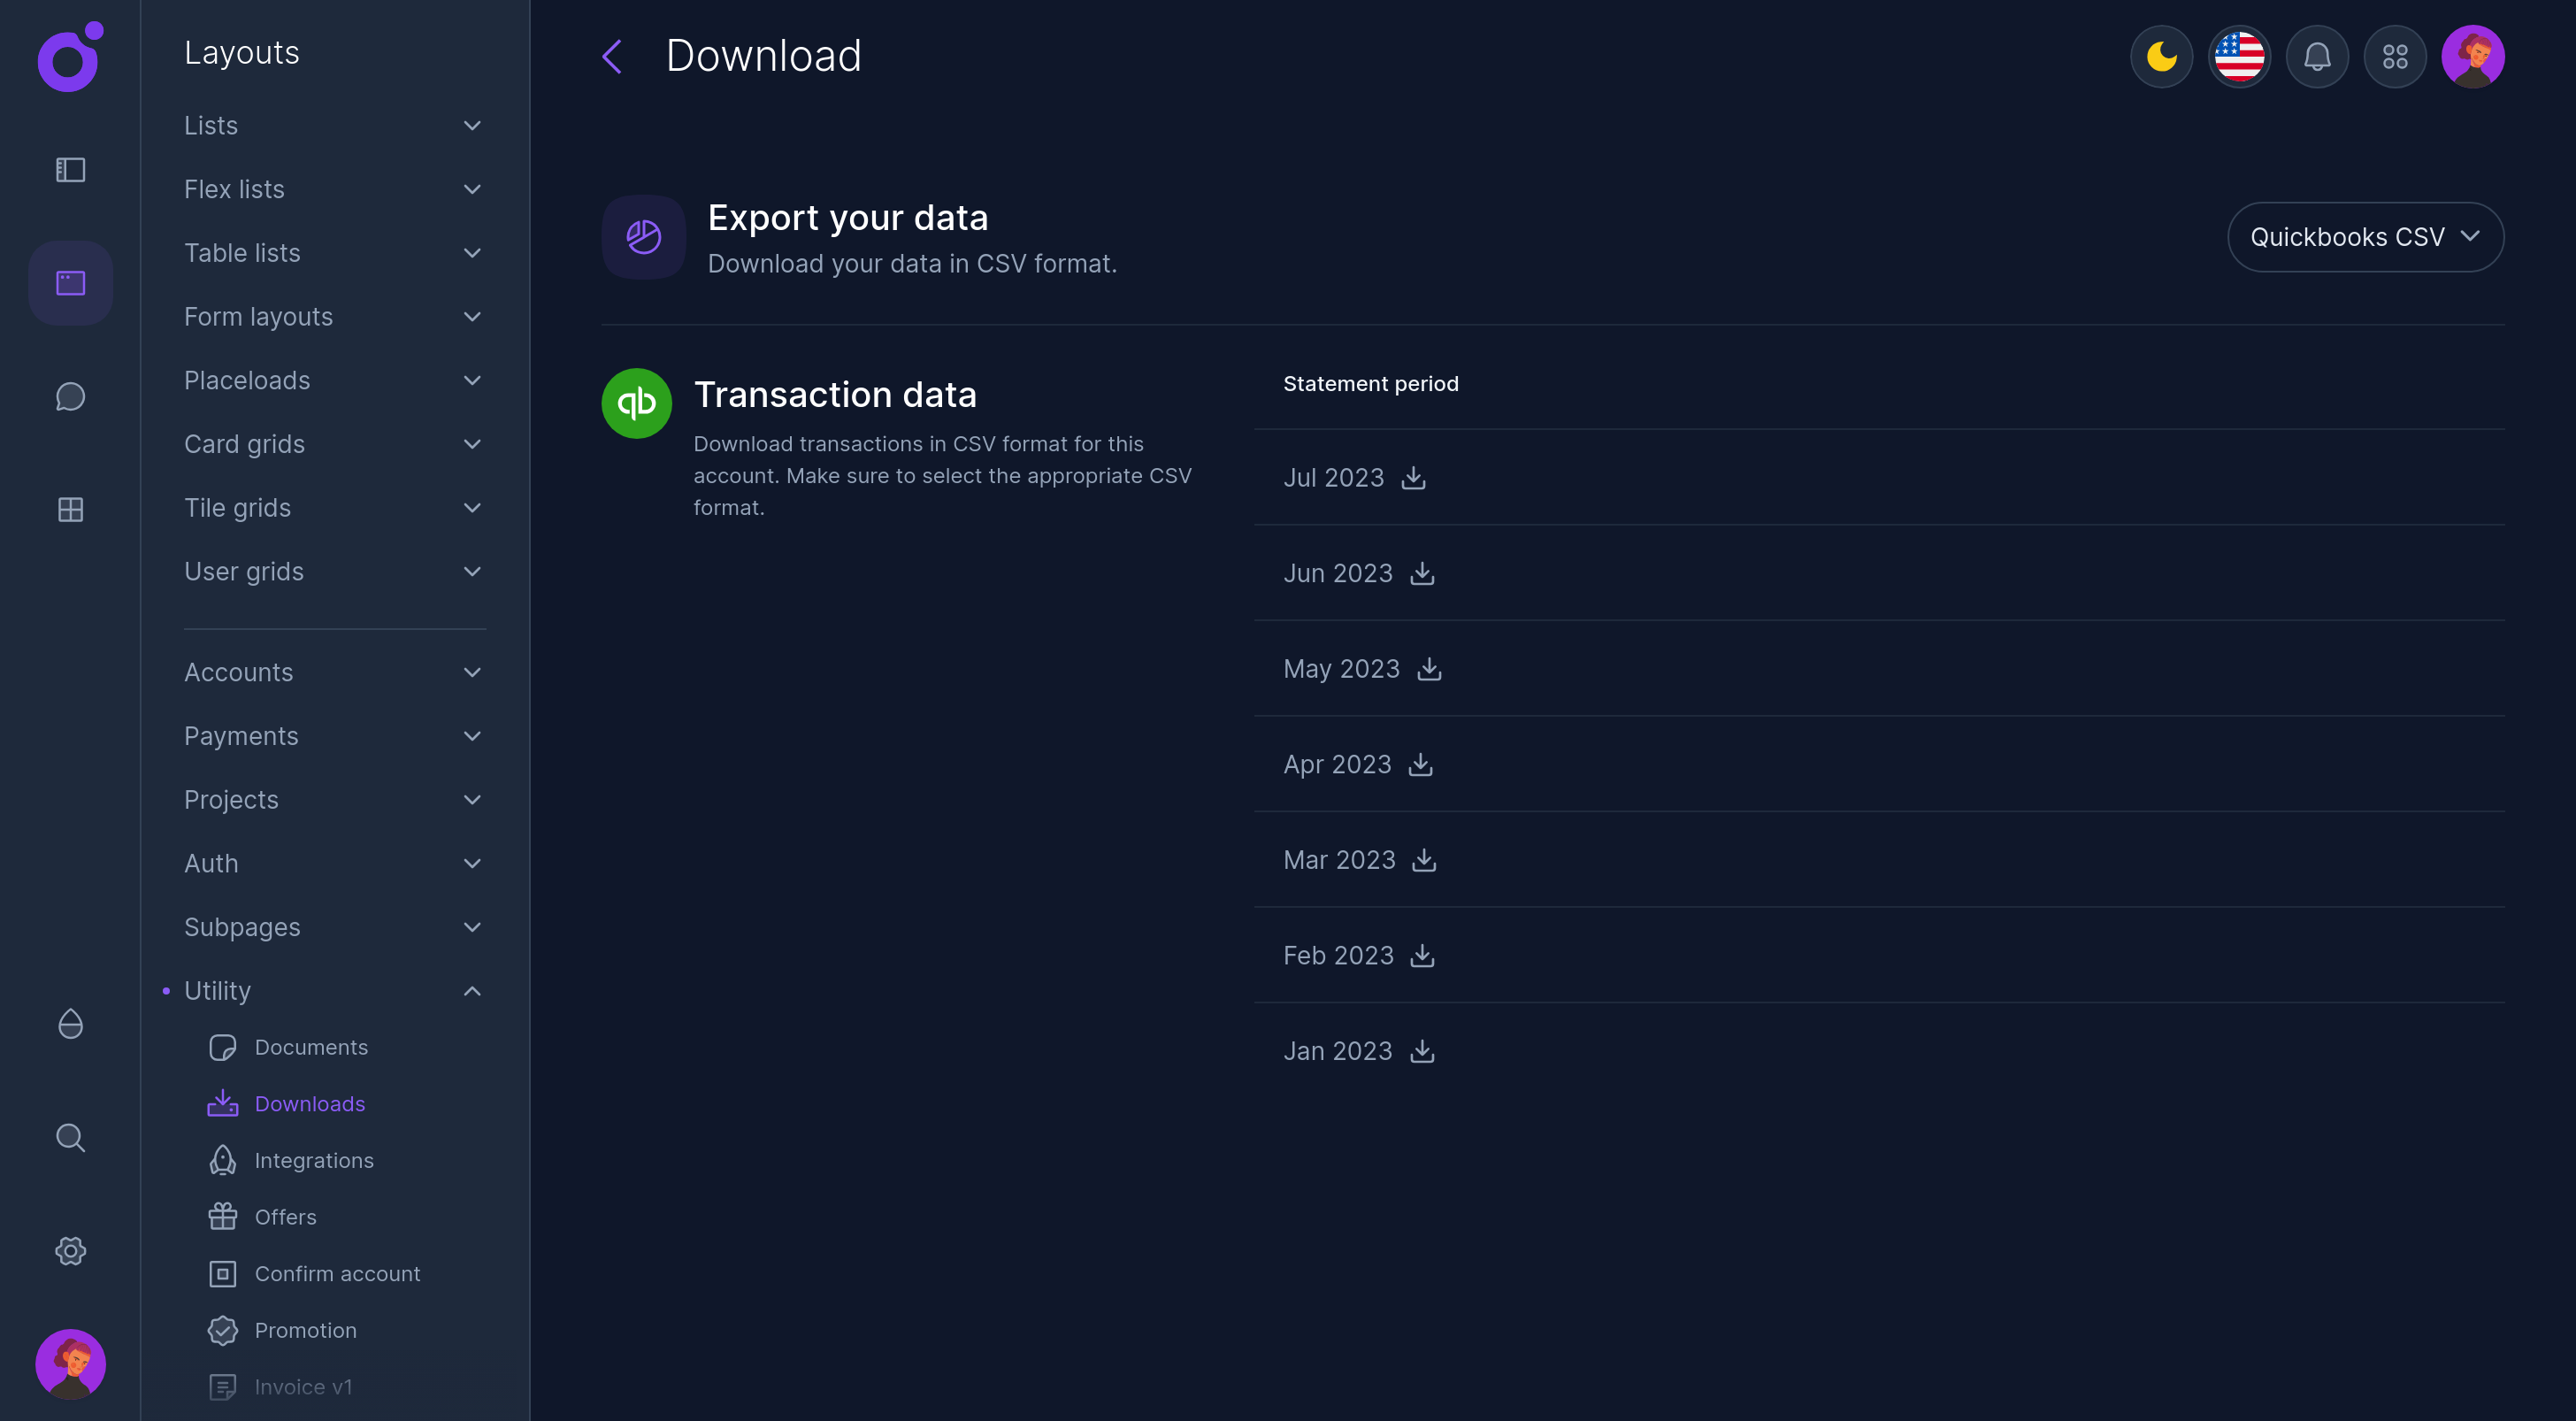Open the notifications bell icon
The image size is (2576, 1421).
2317,57
